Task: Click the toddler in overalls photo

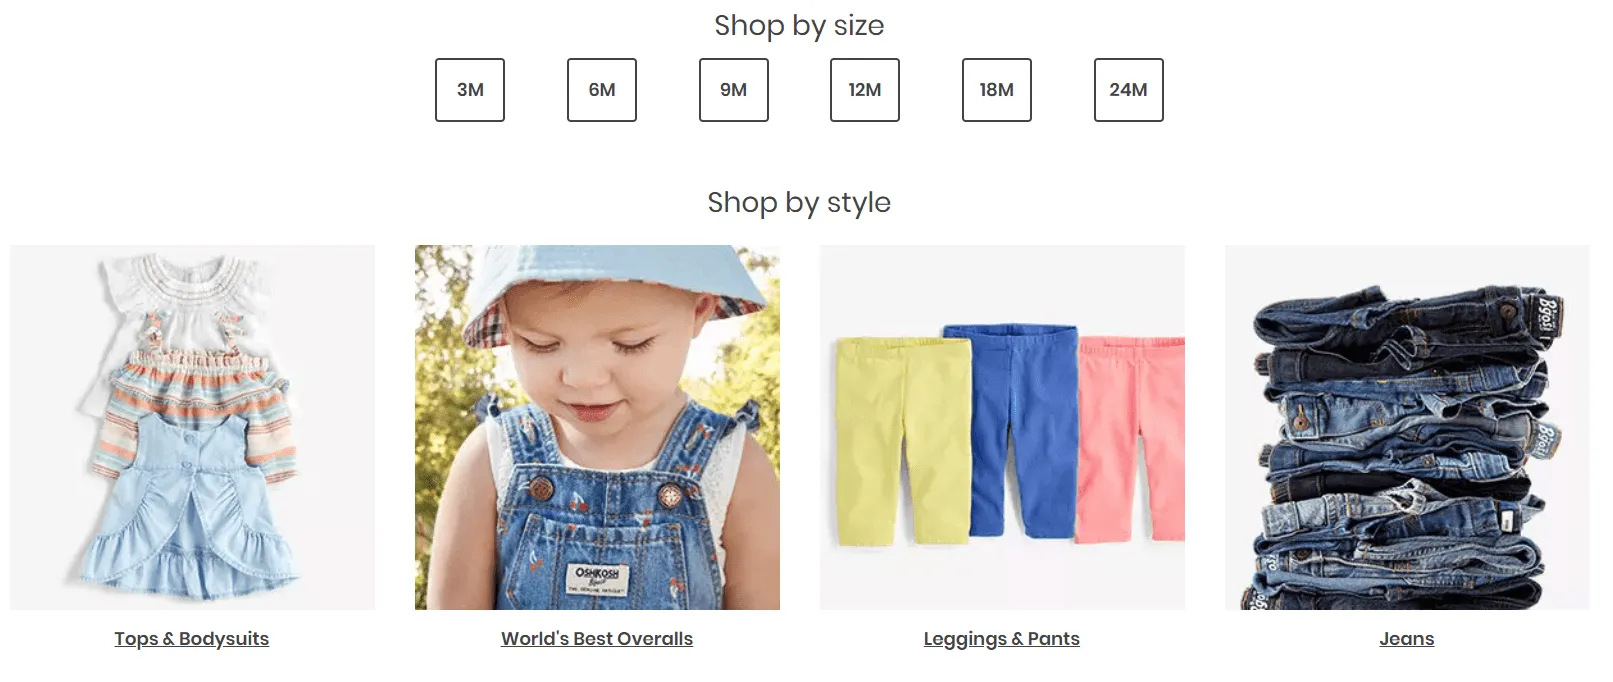Action: 597,427
